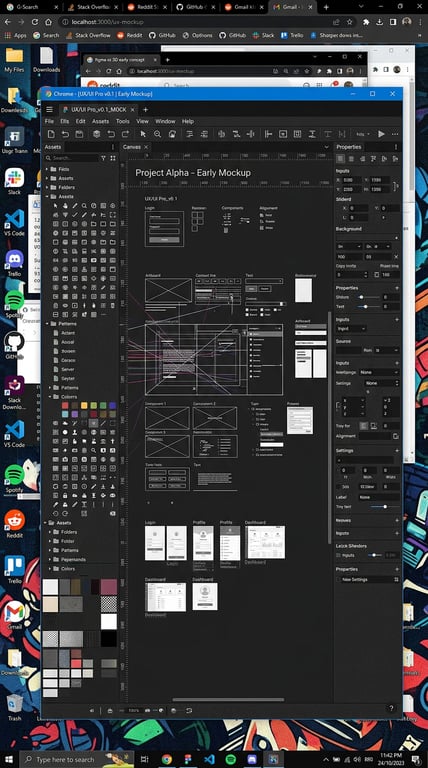The width and height of the screenshot is (428, 768).
Task: Open the Edit menu
Action: 80,121
